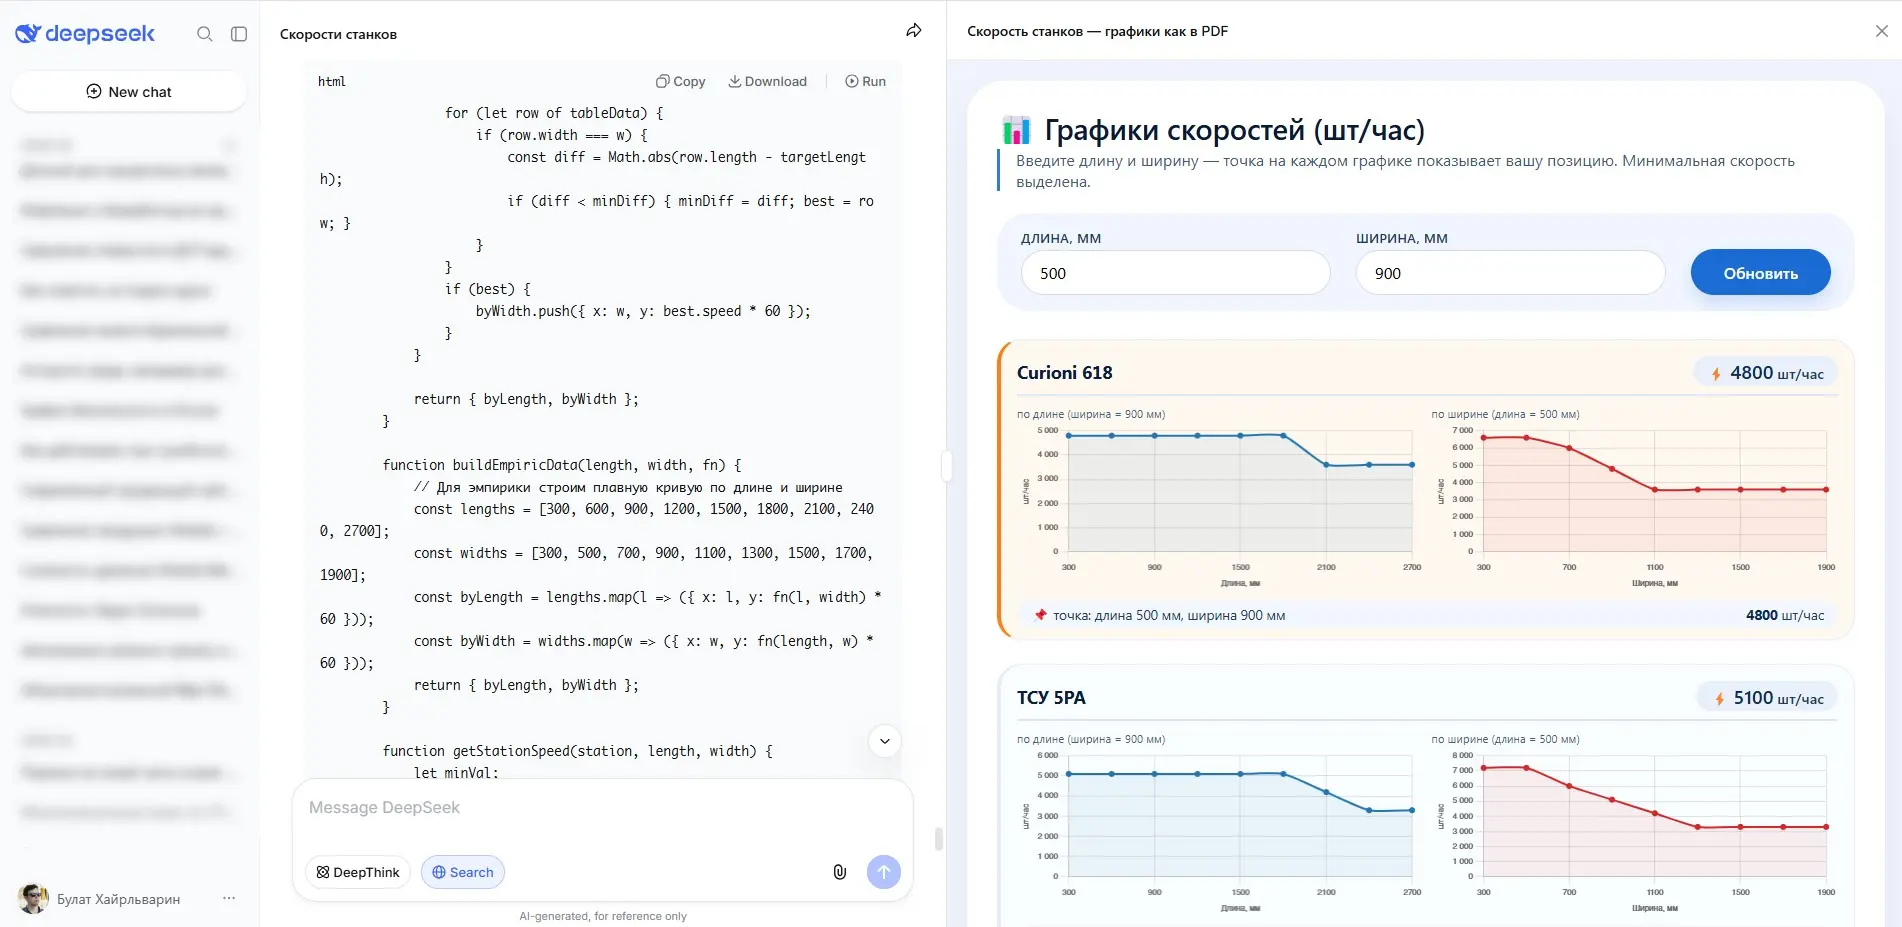Send the message with the arrow button
The image size is (1902, 927).
883,872
